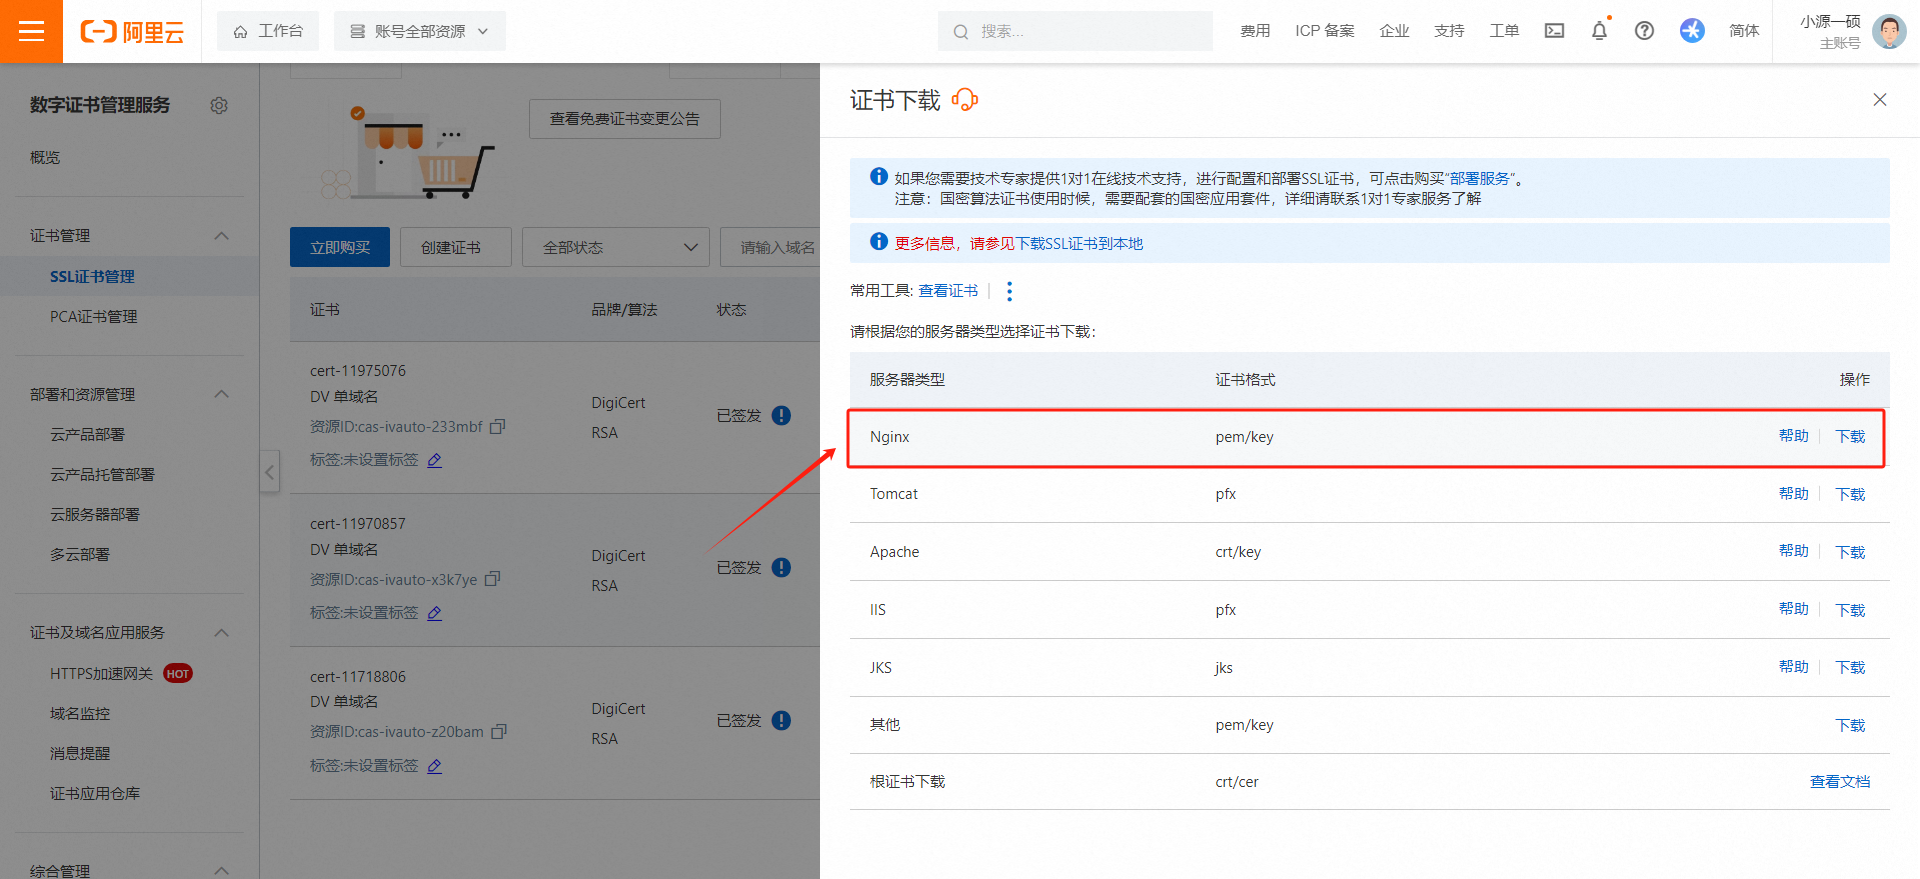Download the Tomcat pfx certificate

(x=1850, y=494)
